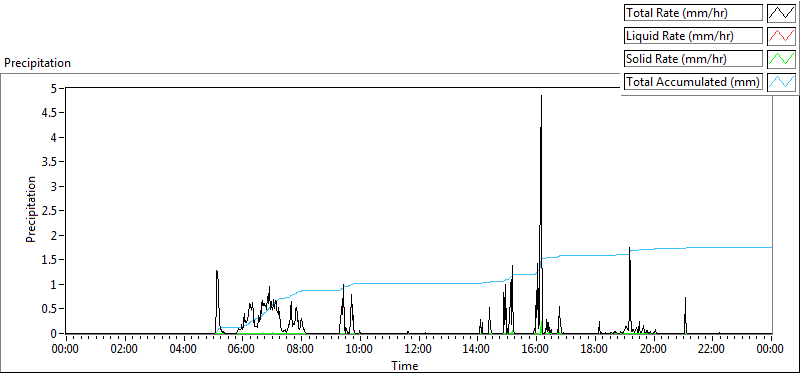The image size is (800, 373).
Task: Click the x-axis time label 08:00
Action: coord(301,350)
